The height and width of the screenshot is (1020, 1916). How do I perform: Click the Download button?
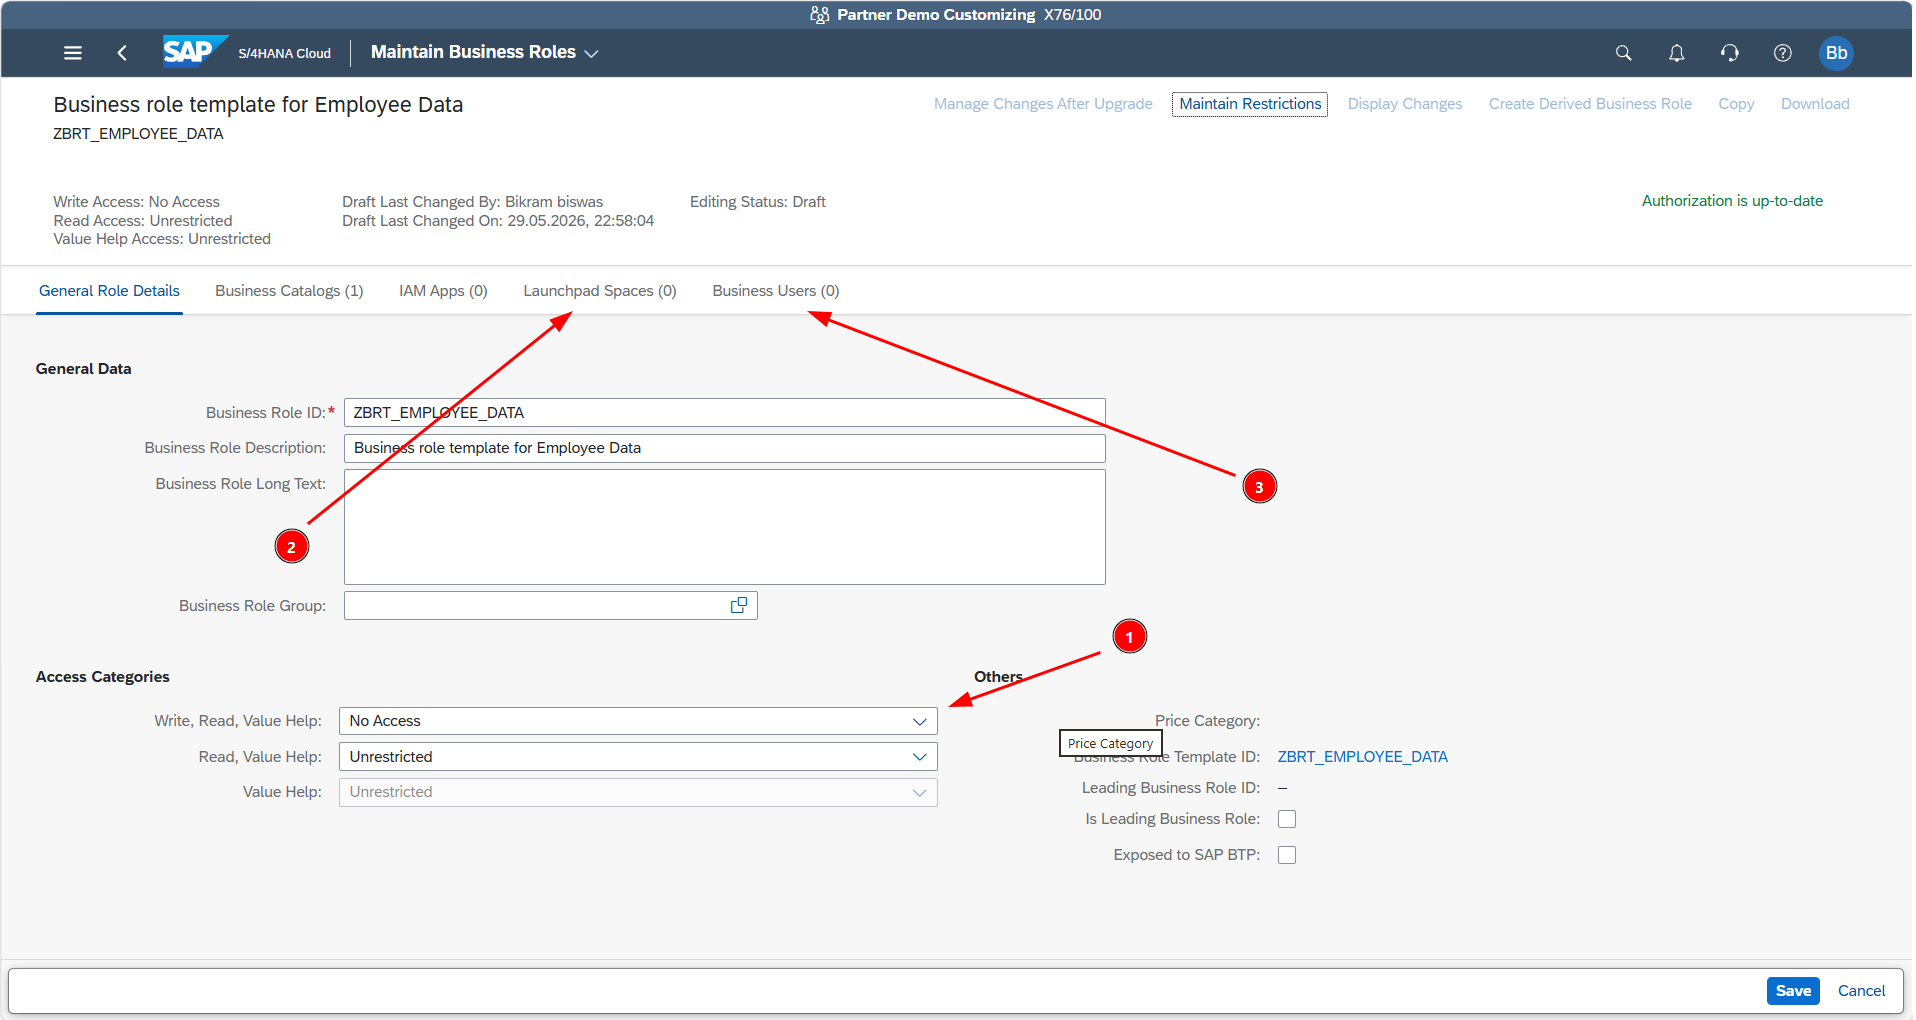coord(1815,104)
